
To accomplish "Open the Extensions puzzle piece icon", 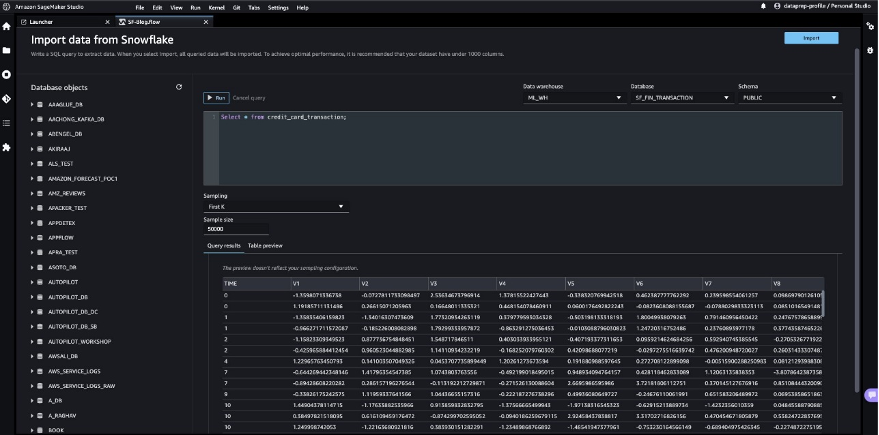I will click(x=7, y=147).
